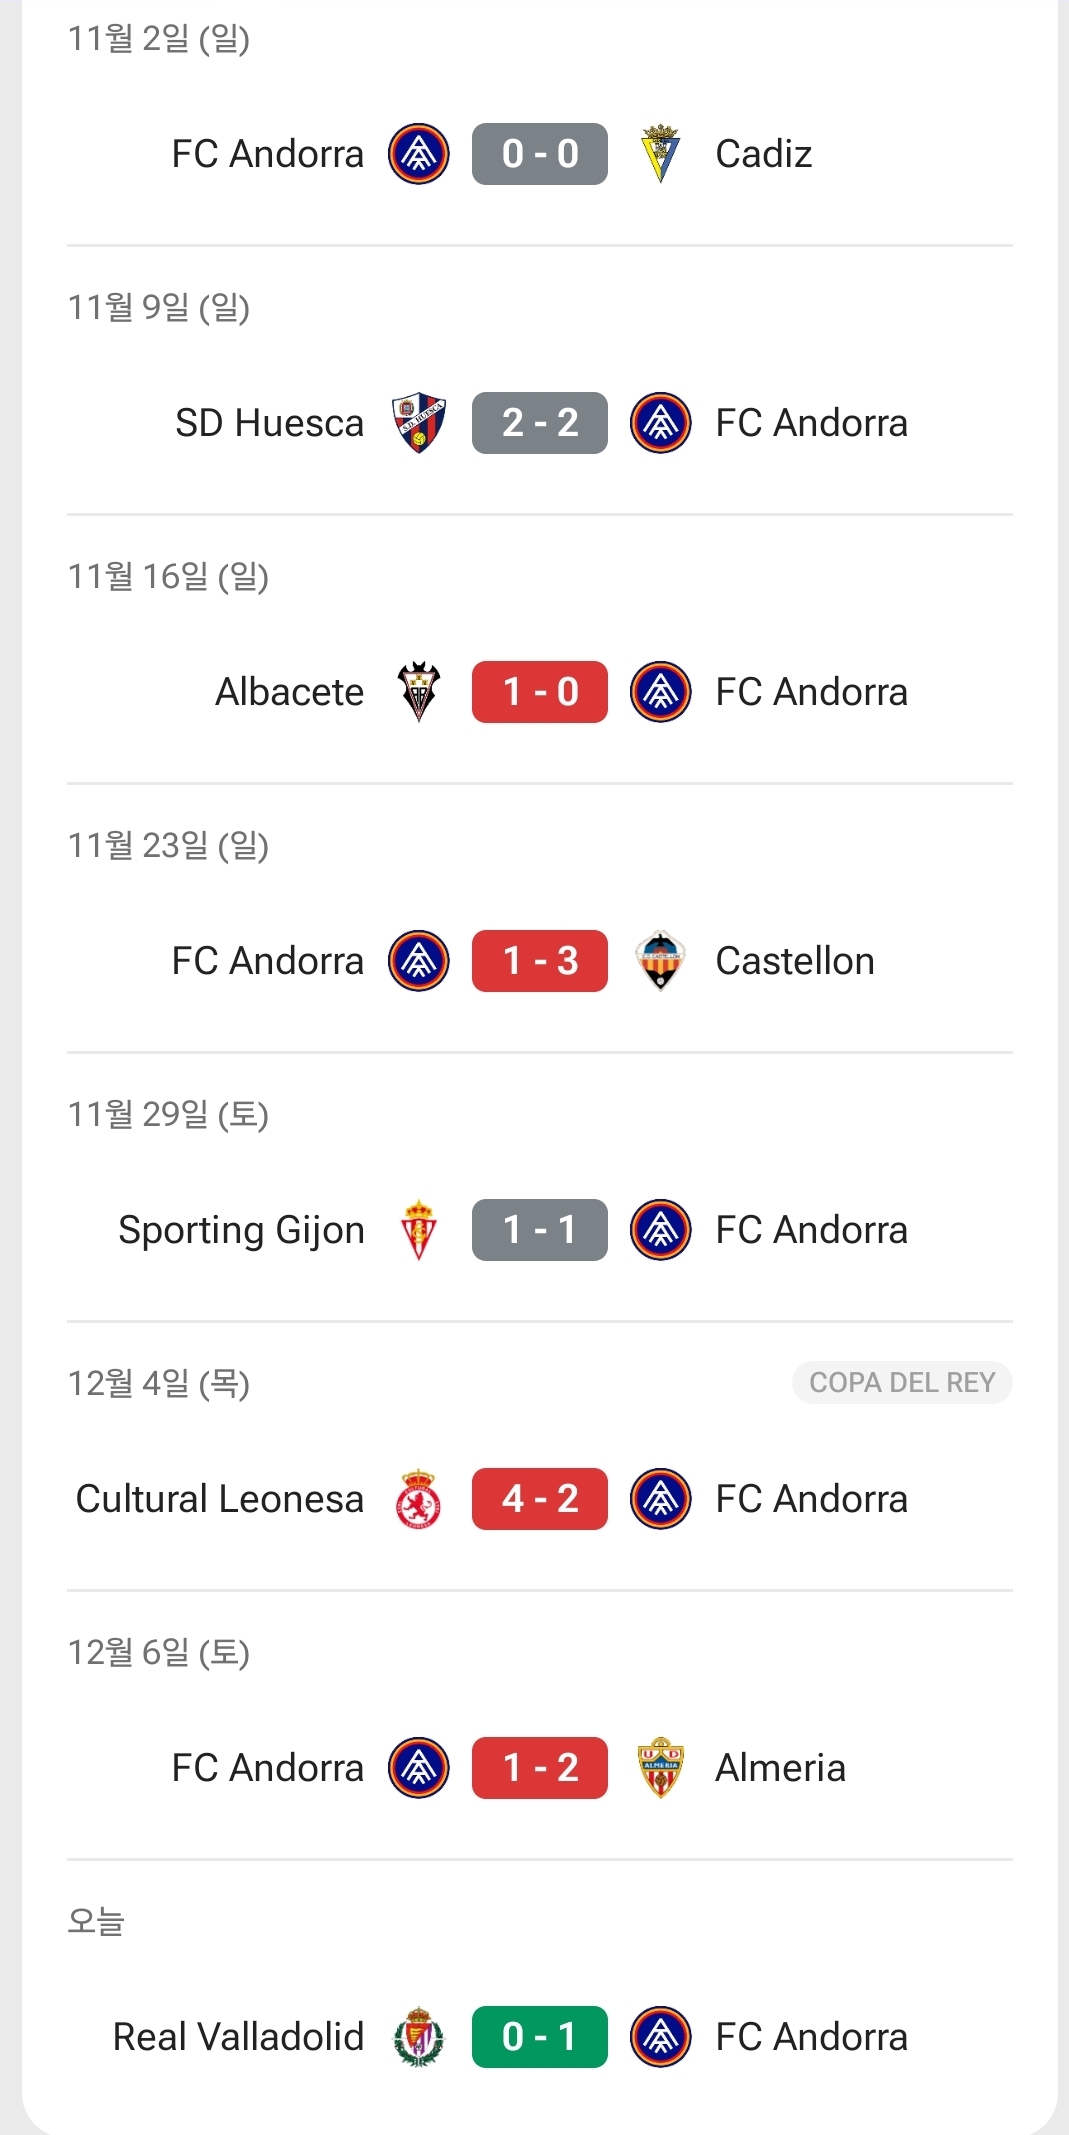Click the Cultural Leonesa club crest

pos(419,1499)
